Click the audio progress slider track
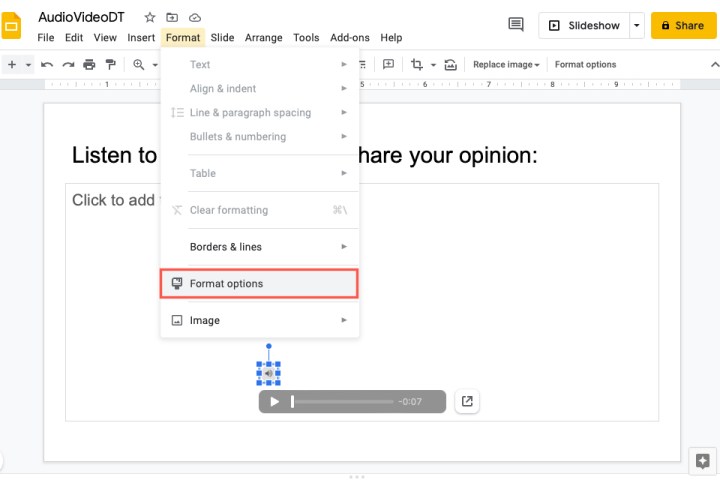Viewport: 720px width, 480px height. click(x=343, y=402)
